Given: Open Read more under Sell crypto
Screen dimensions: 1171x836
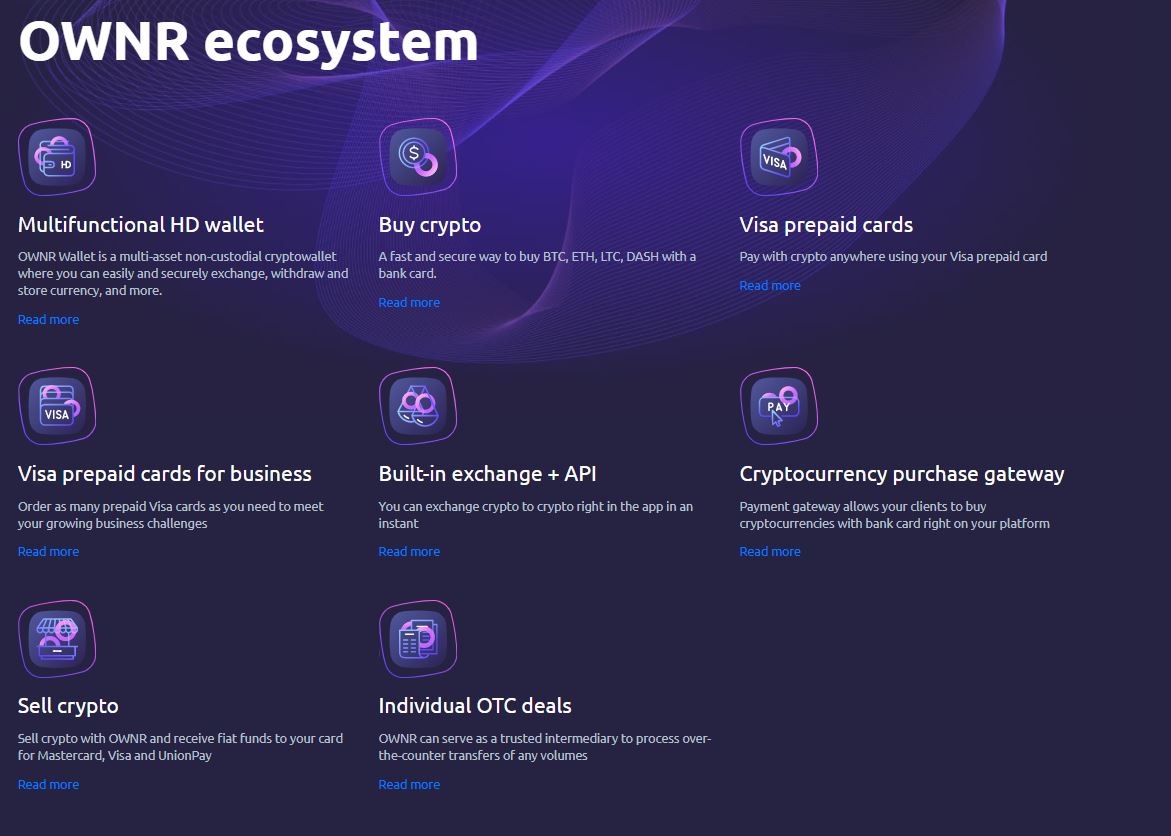Looking at the screenshot, I should (x=48, y=784).
